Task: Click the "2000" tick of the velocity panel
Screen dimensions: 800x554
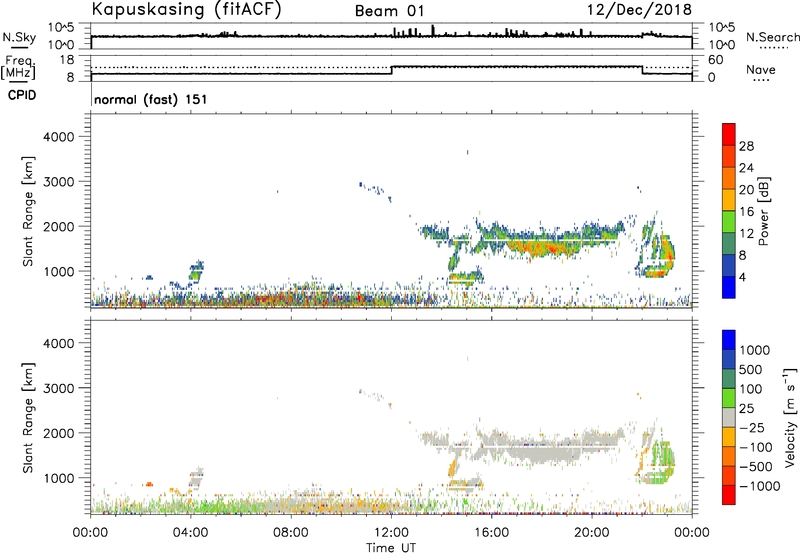Action: [58, 433]
